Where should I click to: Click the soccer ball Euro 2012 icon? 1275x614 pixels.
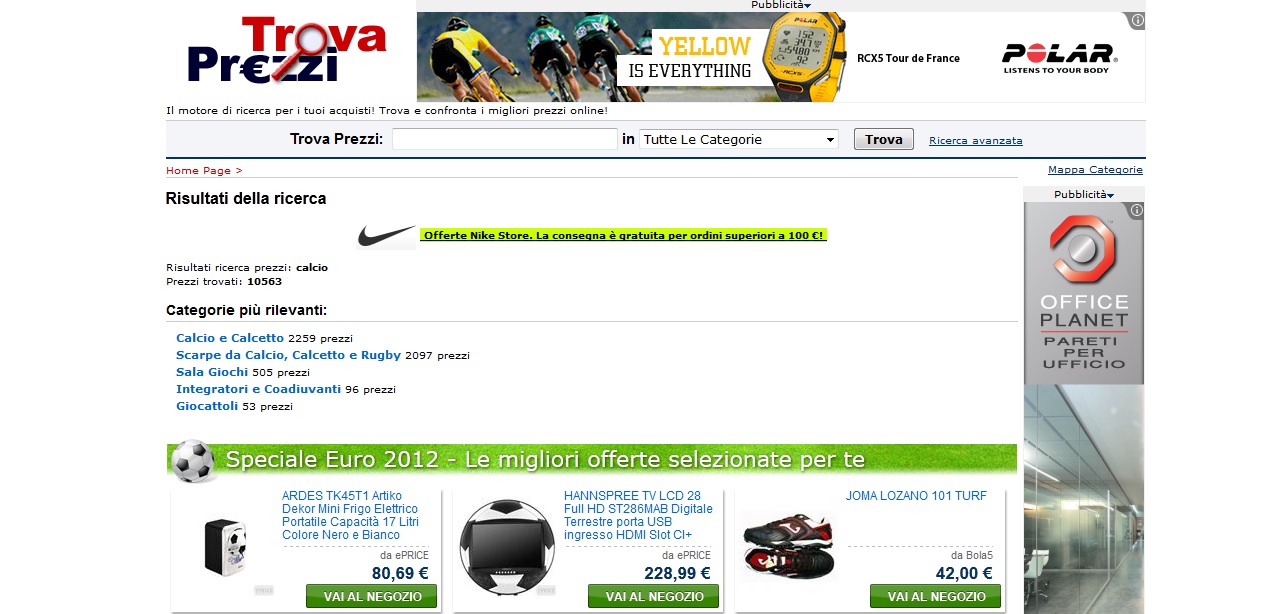click(x=192, y=461)
